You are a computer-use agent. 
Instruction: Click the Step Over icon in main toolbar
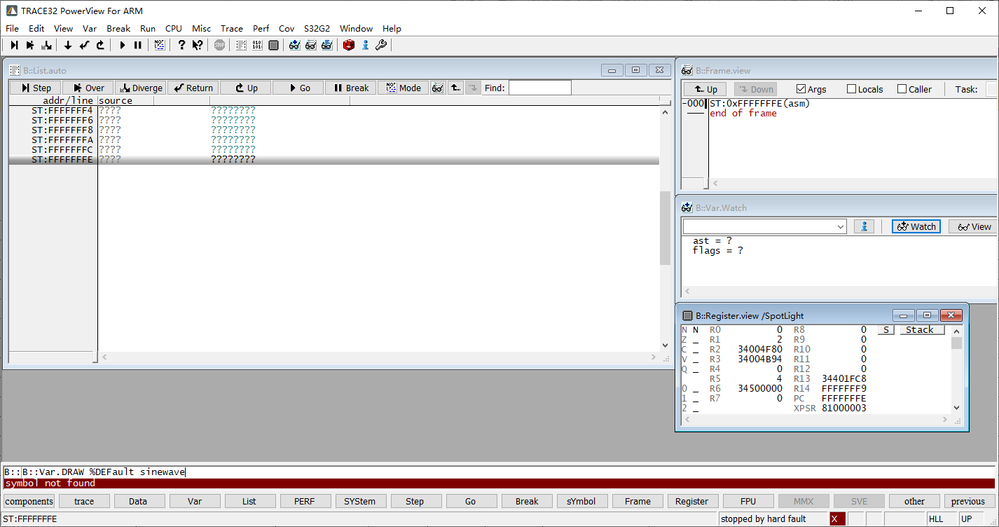[30, 45]
